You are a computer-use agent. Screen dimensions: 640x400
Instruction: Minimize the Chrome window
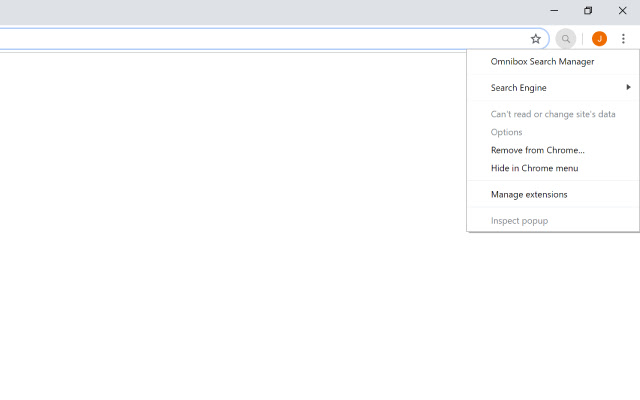tap(554, 11)
